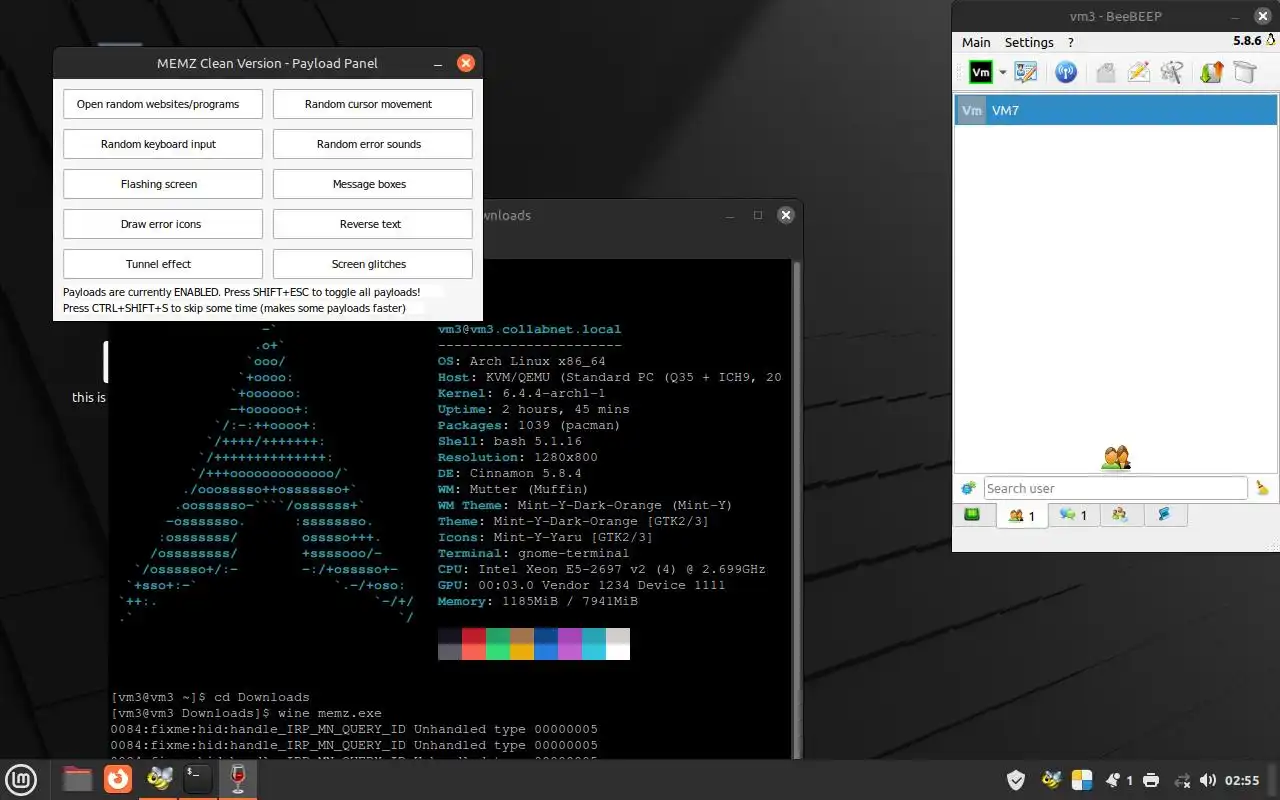Click Draw error icons payload button
Viewport: 1280px width, 800px height.
163,224
